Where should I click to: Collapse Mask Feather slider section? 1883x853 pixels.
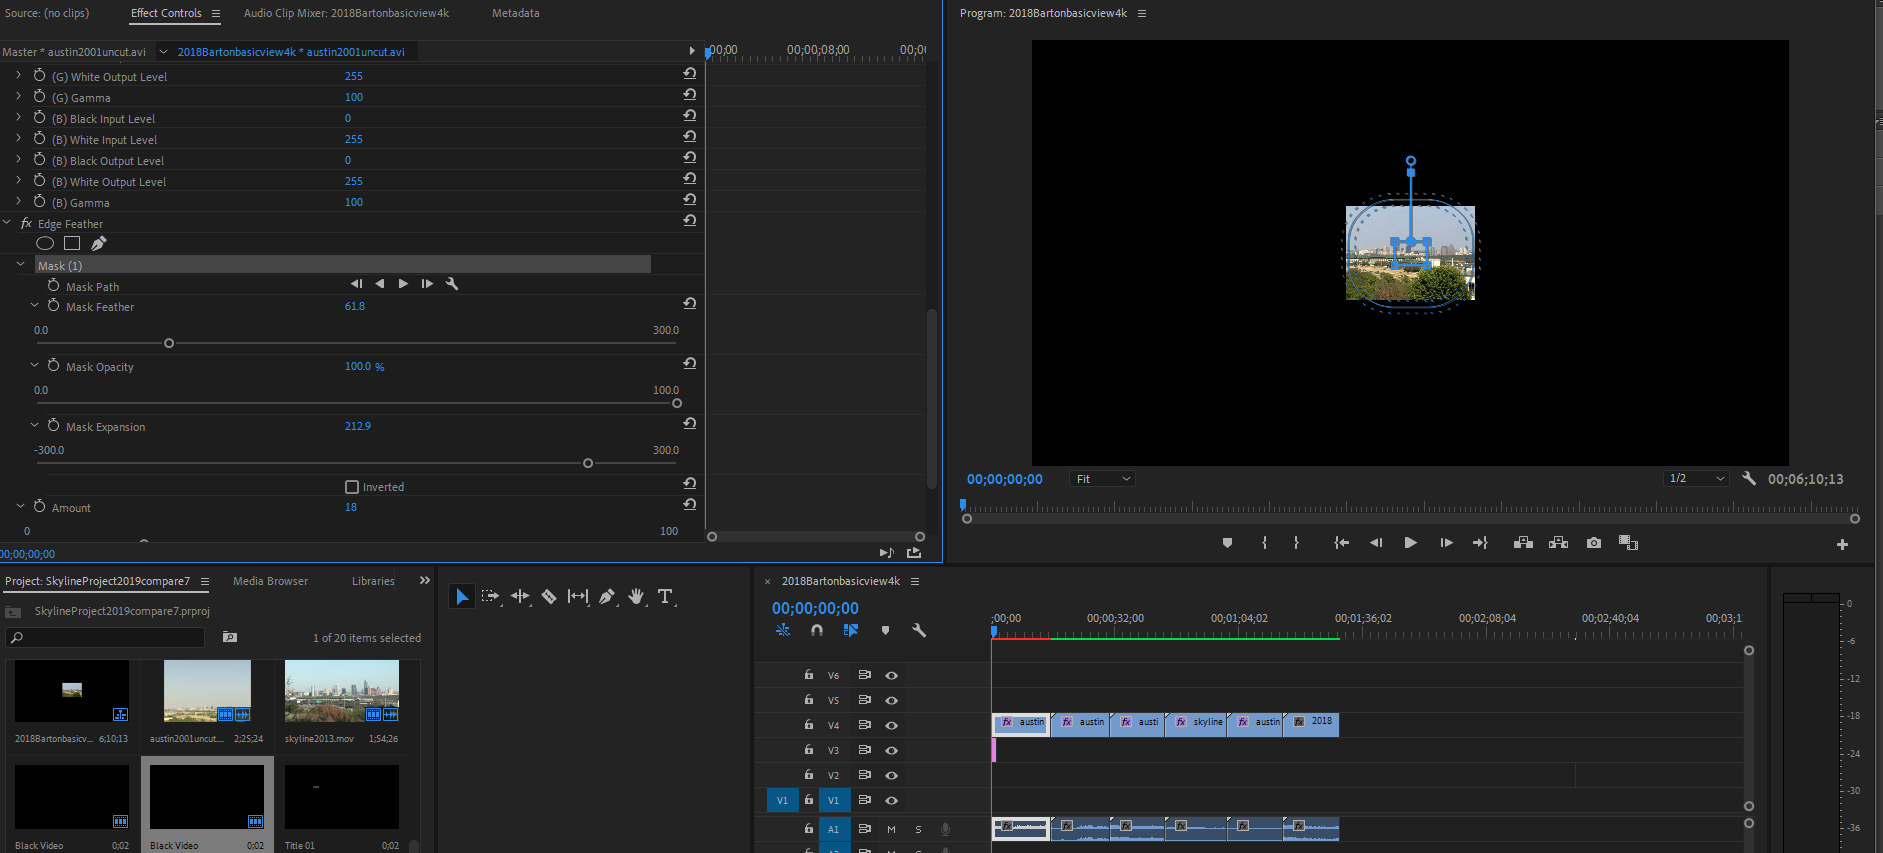tap(34, 306)
